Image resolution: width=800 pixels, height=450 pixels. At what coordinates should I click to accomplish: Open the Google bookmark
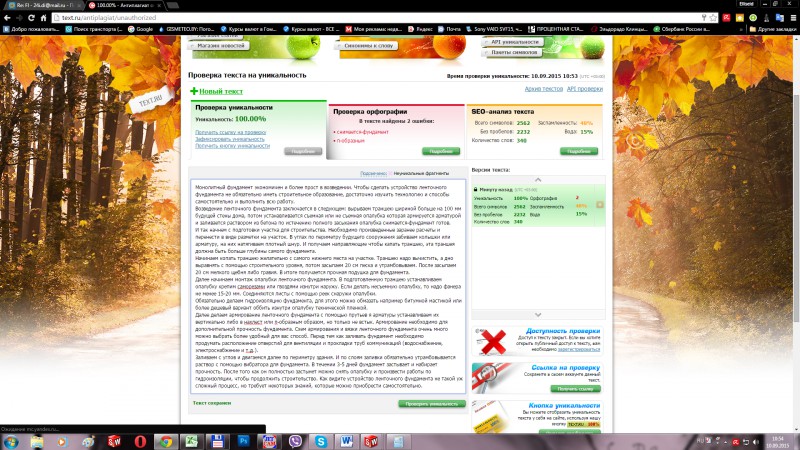point(140,29)
